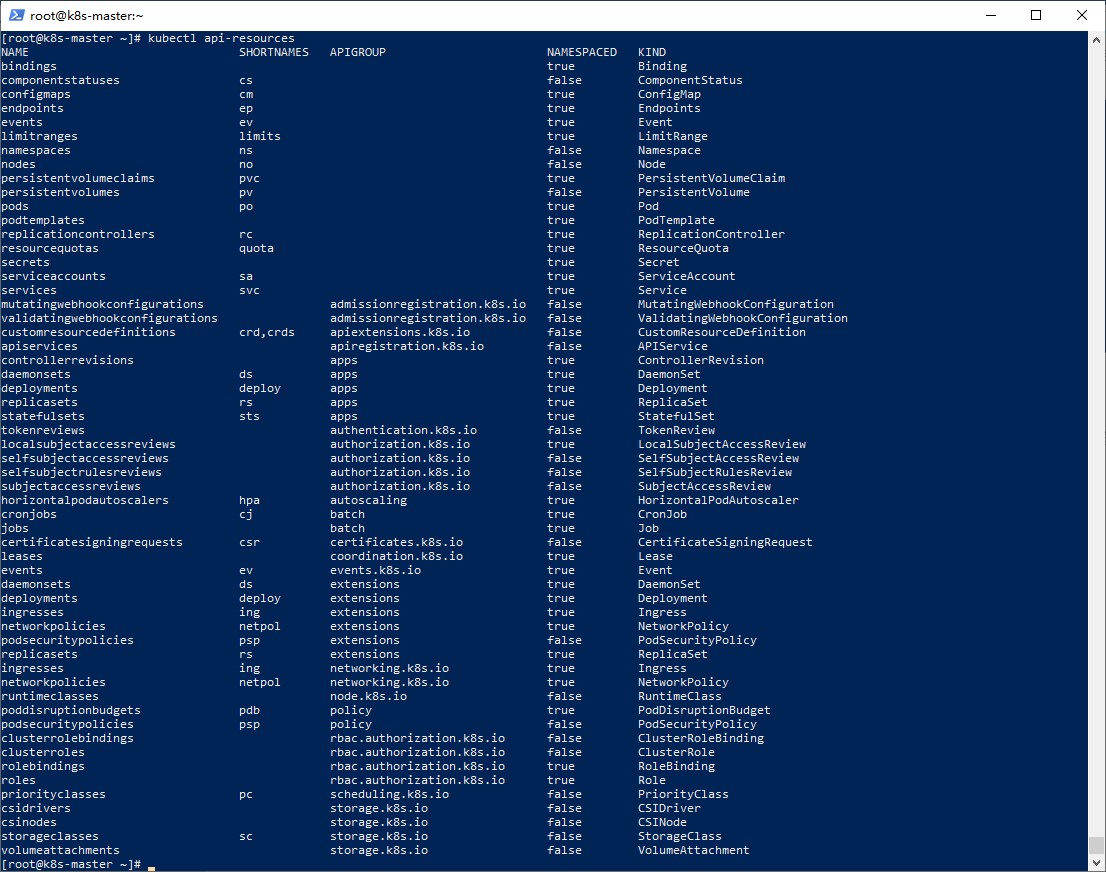The height and width of the screenshot is (872, 1106).
Task: Click the 'mutatingwebhookconfigurations' resource name
Action: (x=102, y=304)
